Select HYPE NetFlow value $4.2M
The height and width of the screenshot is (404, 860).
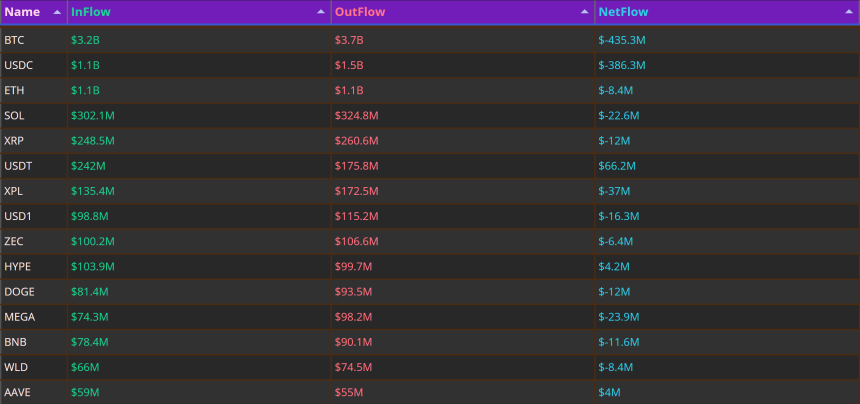pyautogui.click(x=614, y=267)
